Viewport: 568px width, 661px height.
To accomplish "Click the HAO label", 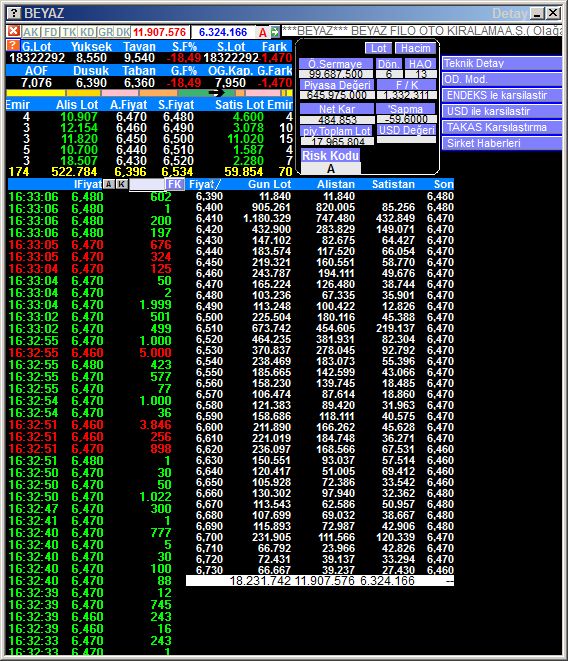I will tap(420, 64).
